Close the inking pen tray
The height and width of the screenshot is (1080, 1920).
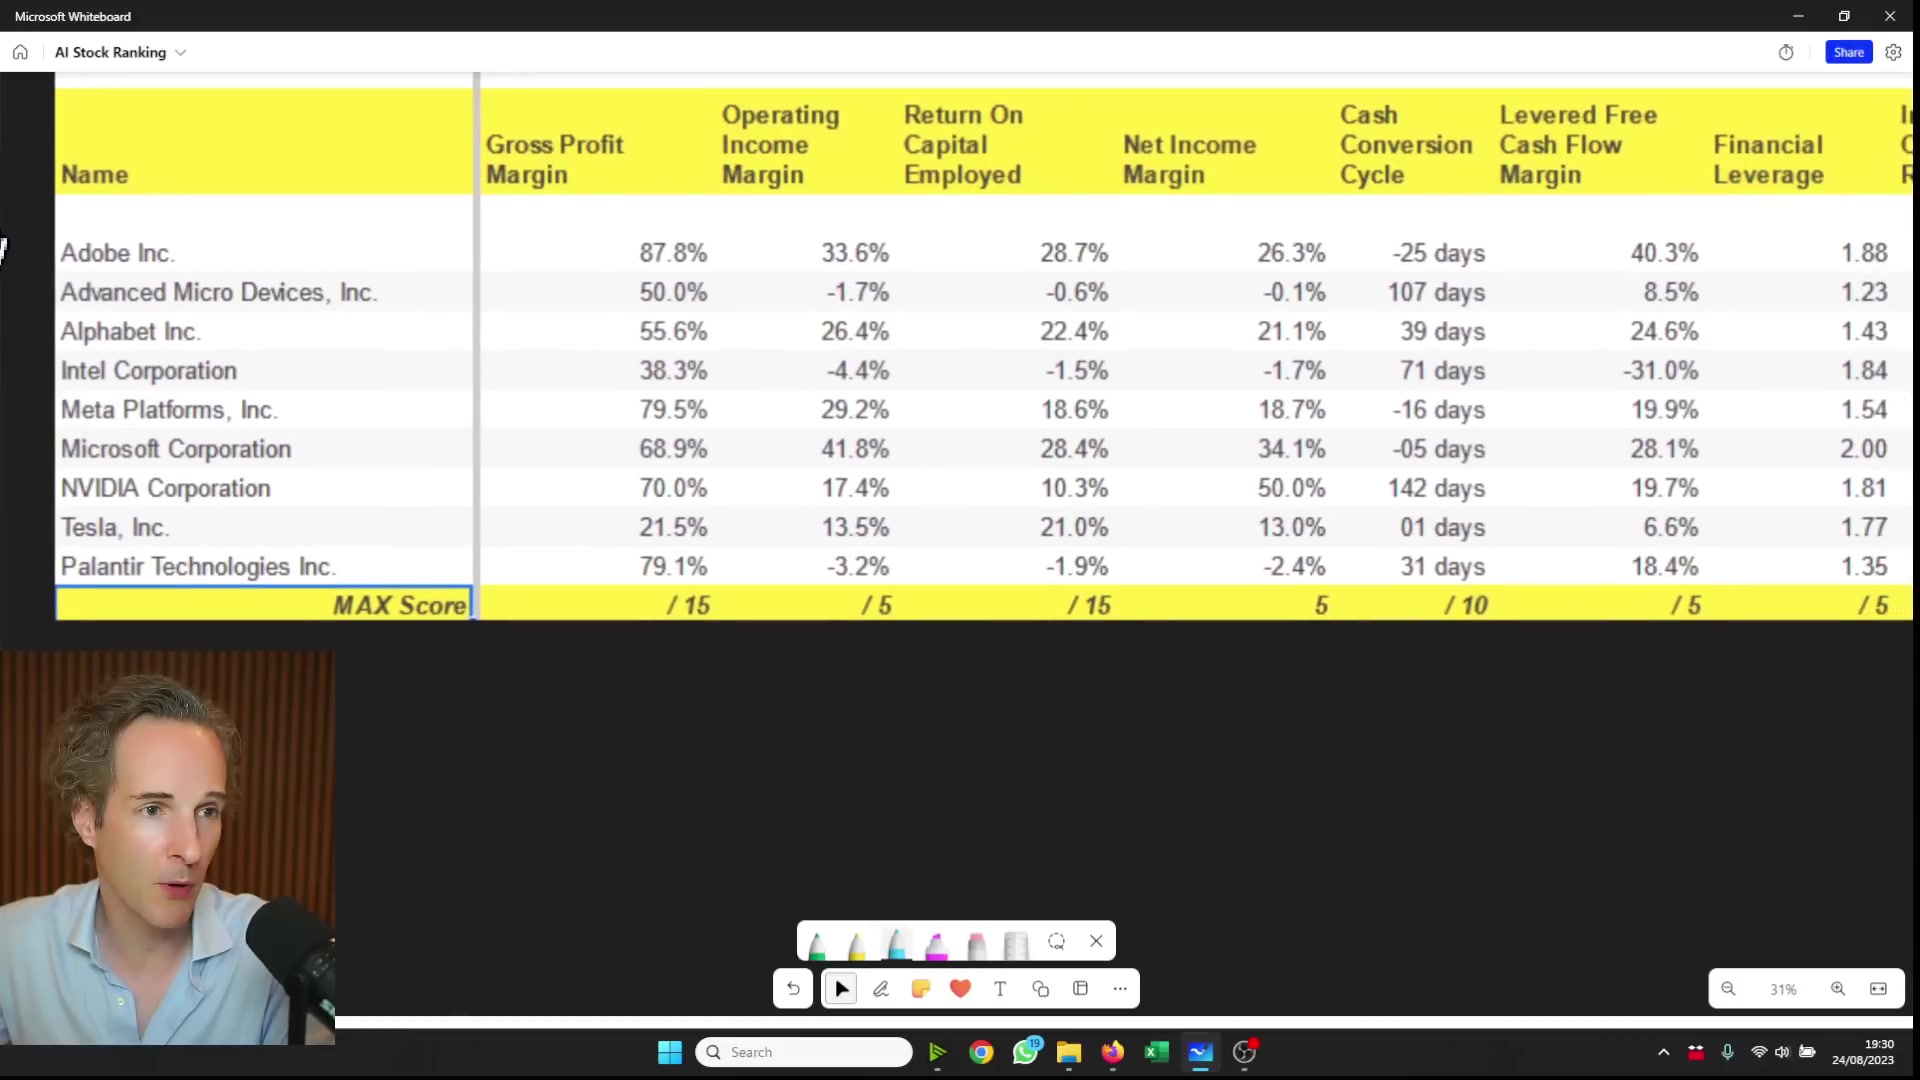(x=1096, y=941)
